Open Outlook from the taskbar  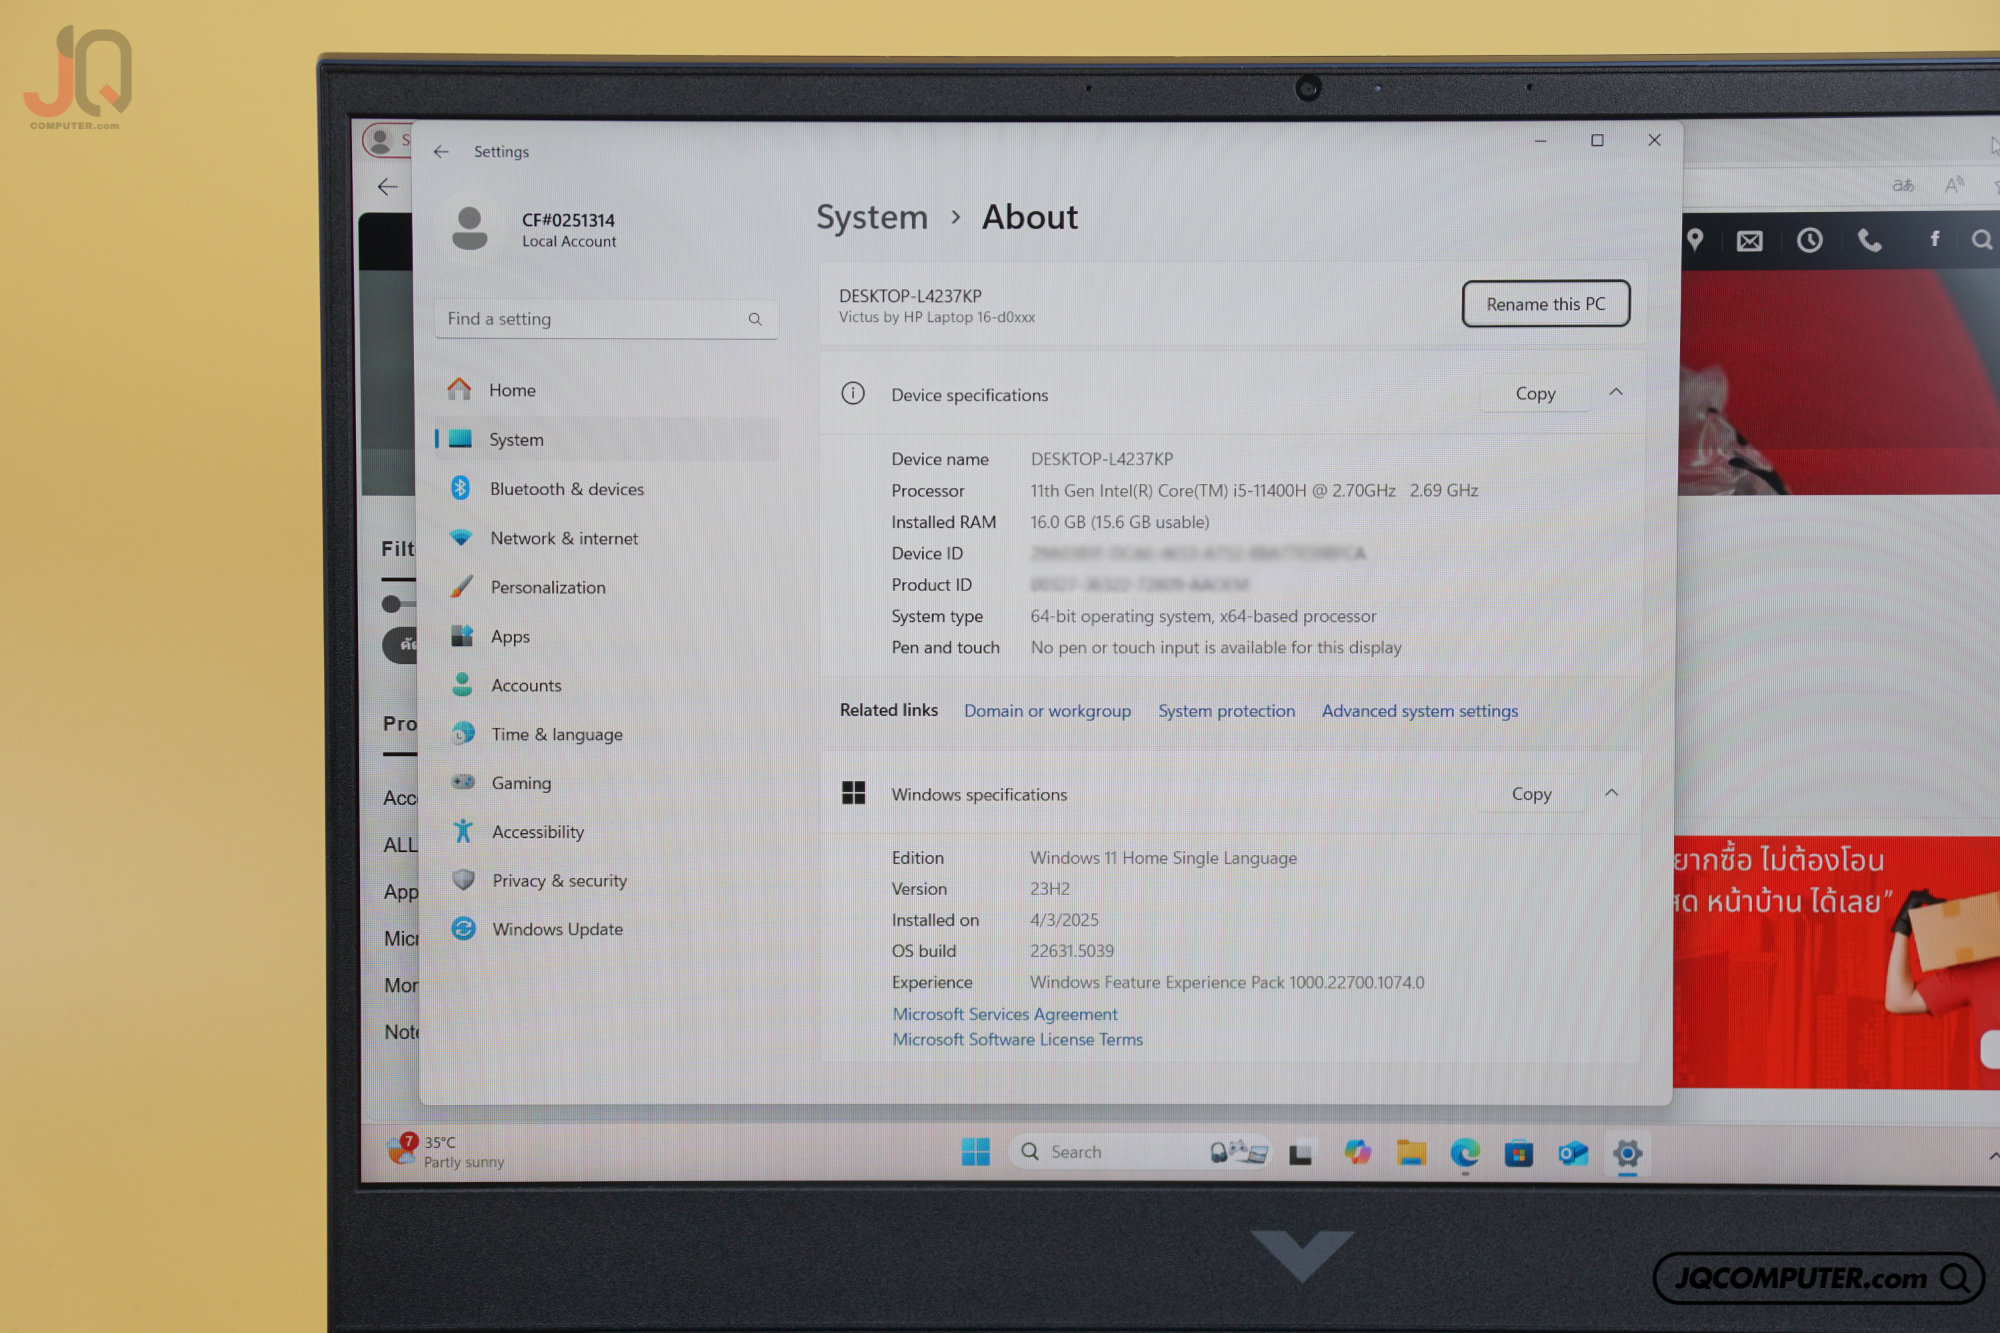coord(1573,1154)
